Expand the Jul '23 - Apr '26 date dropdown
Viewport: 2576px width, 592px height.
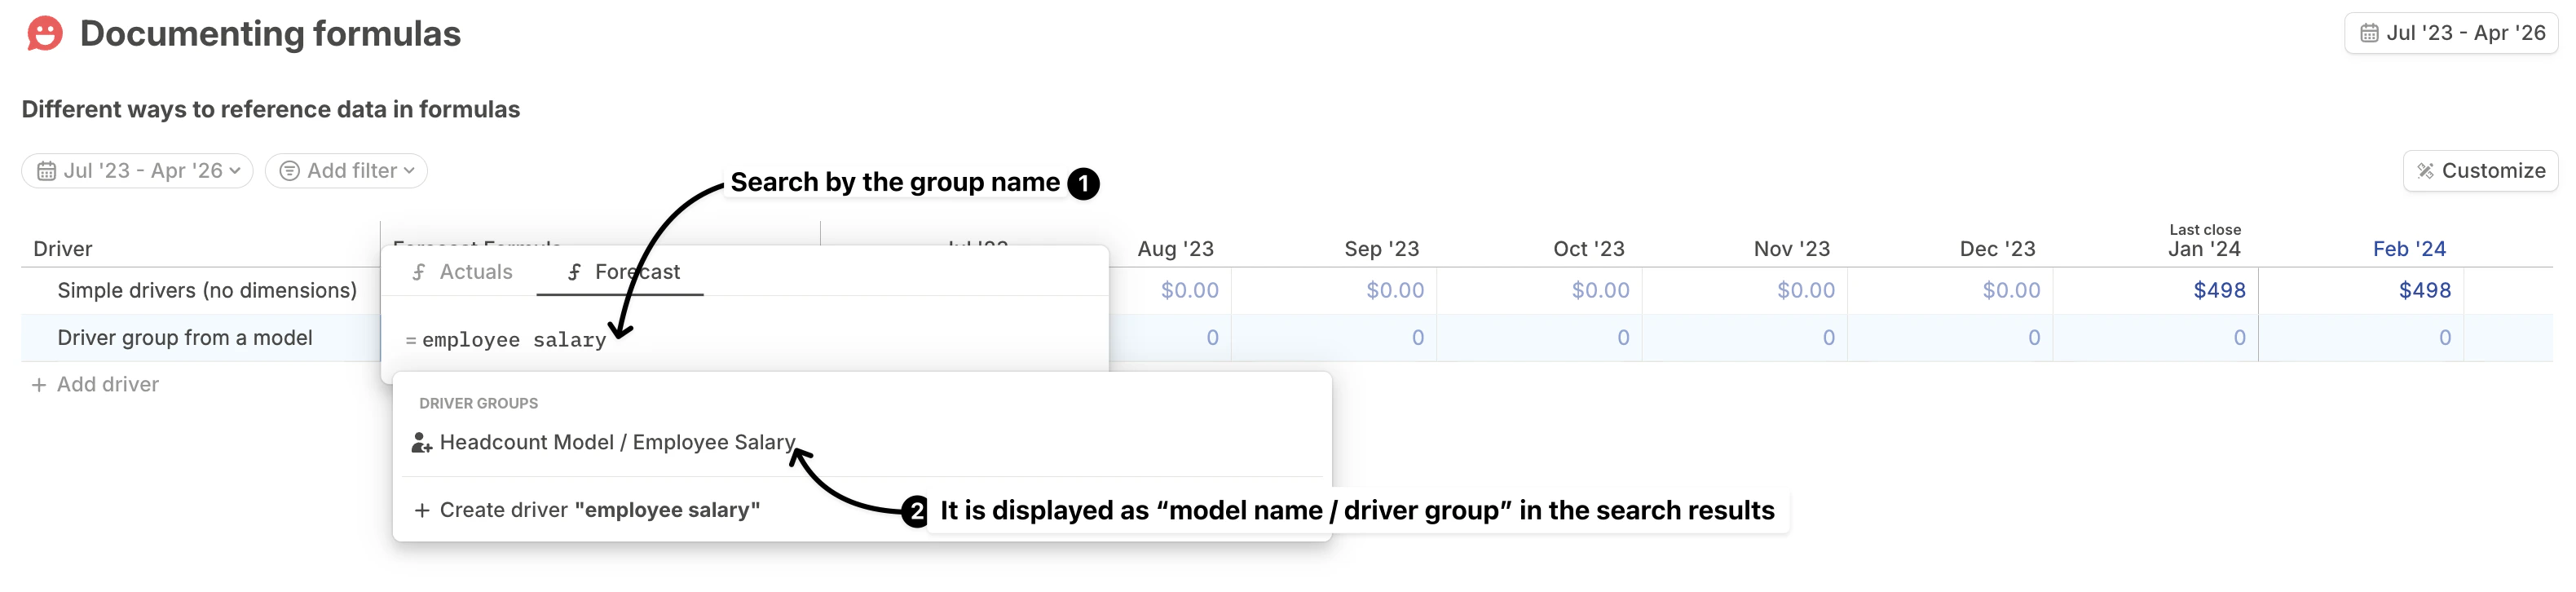point(136,170)
